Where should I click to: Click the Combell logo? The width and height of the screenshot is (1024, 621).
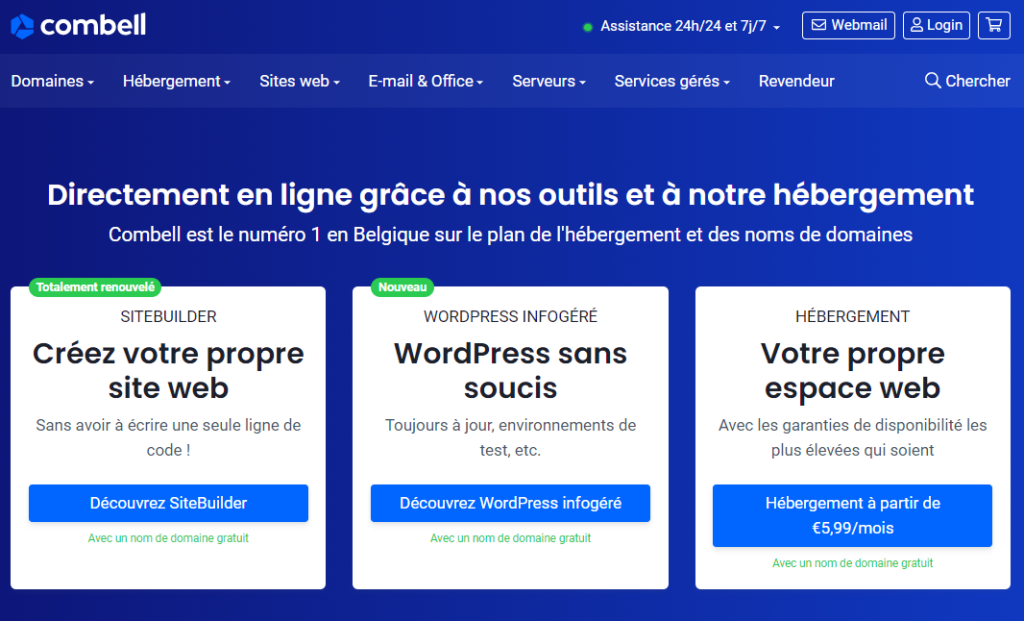(x=78, y=25)
